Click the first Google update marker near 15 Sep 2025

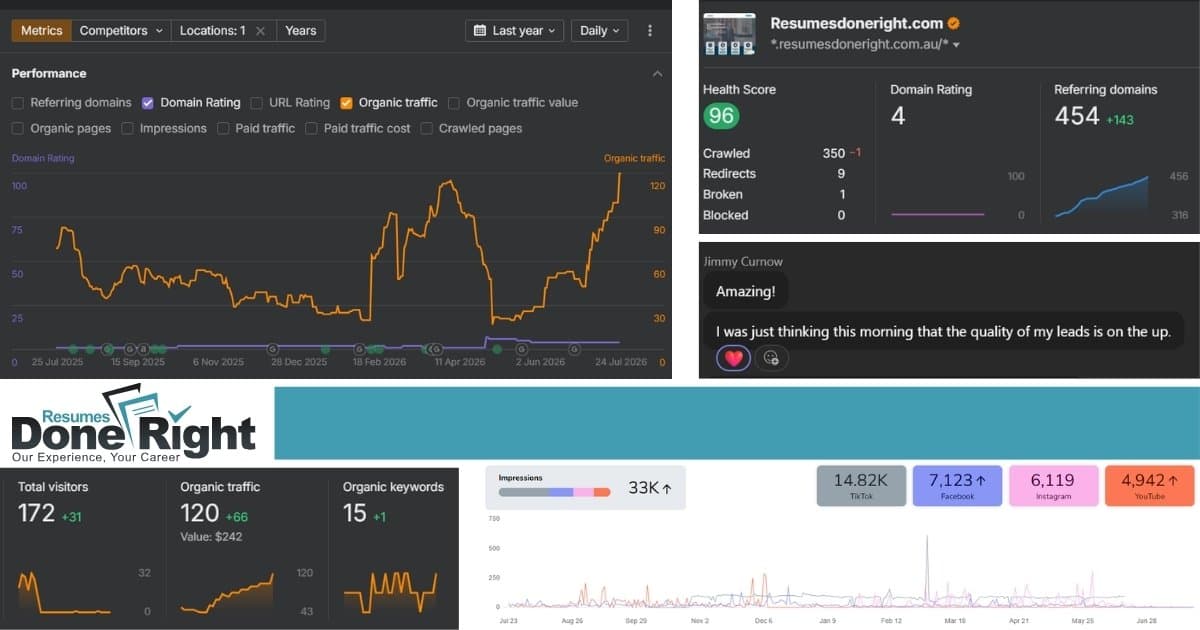point(131,349)
